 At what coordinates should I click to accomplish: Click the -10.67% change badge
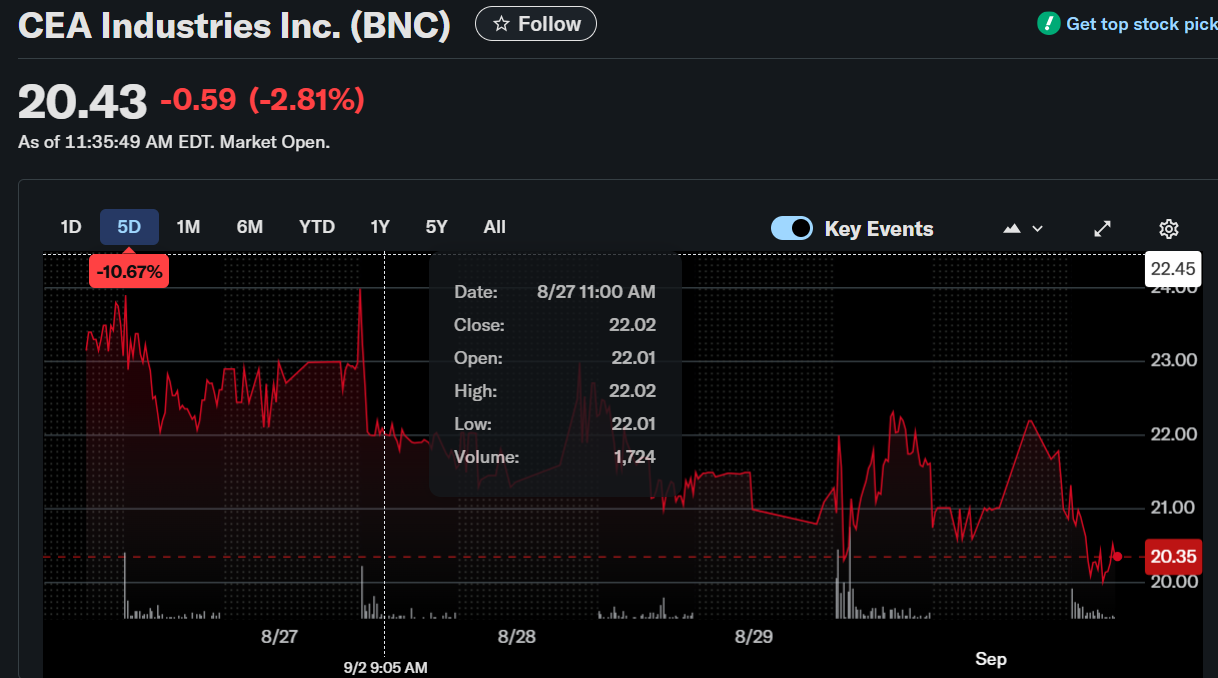(x=129, y=271)
